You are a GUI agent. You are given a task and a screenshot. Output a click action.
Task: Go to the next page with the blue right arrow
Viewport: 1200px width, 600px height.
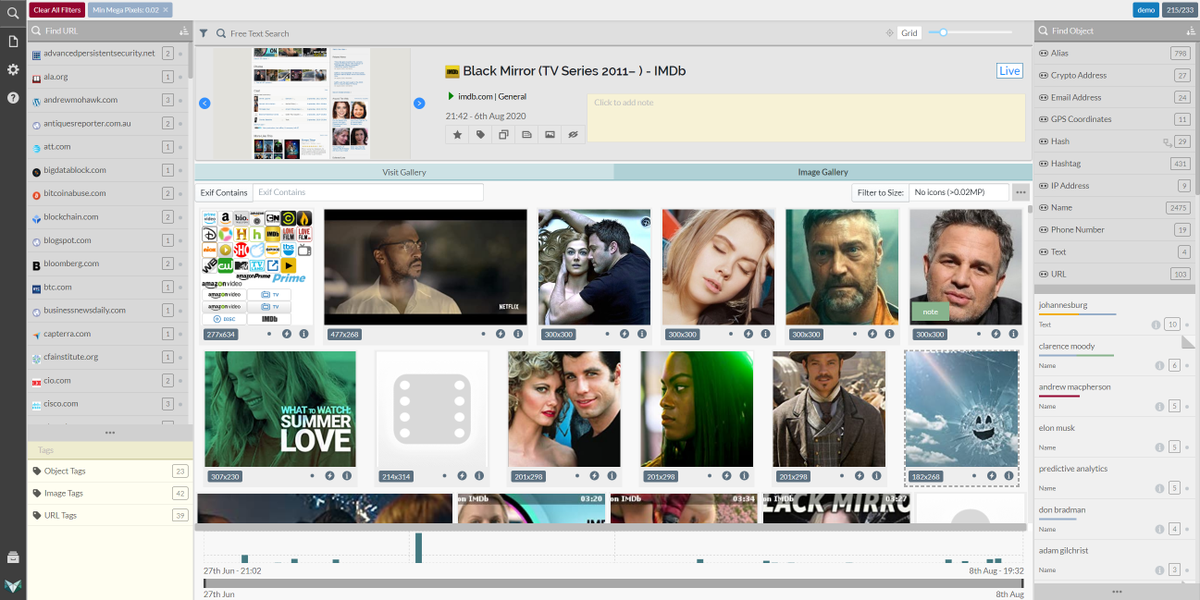[x=419, y=103]
